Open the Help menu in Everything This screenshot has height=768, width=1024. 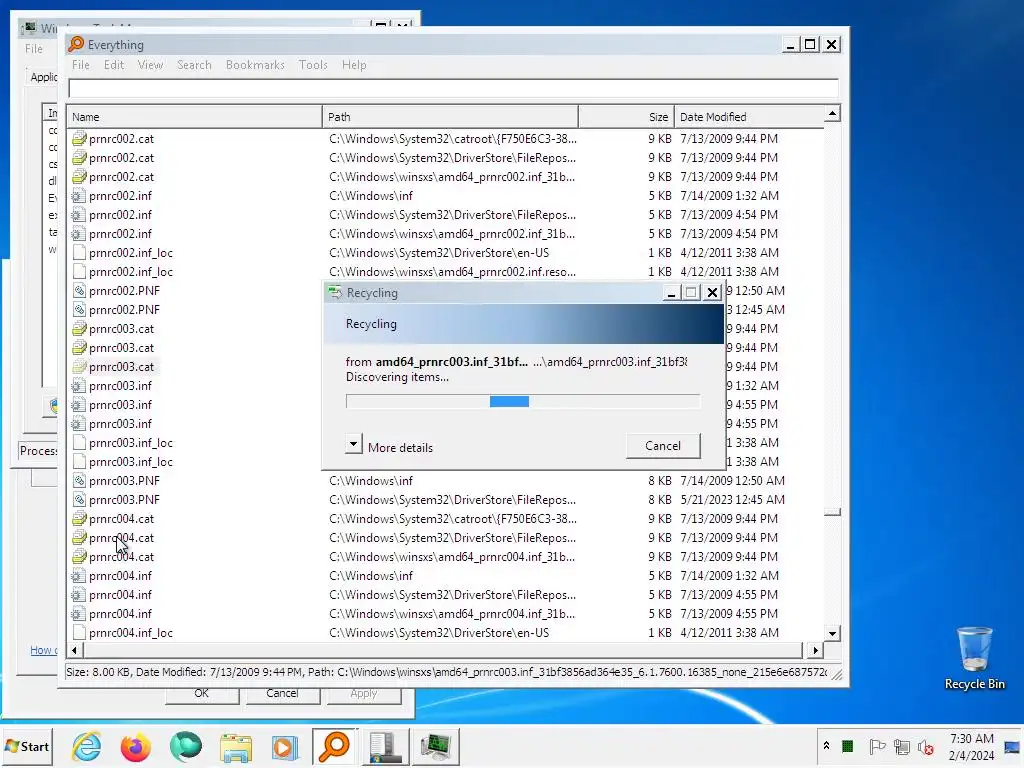[x=354, y=65]
